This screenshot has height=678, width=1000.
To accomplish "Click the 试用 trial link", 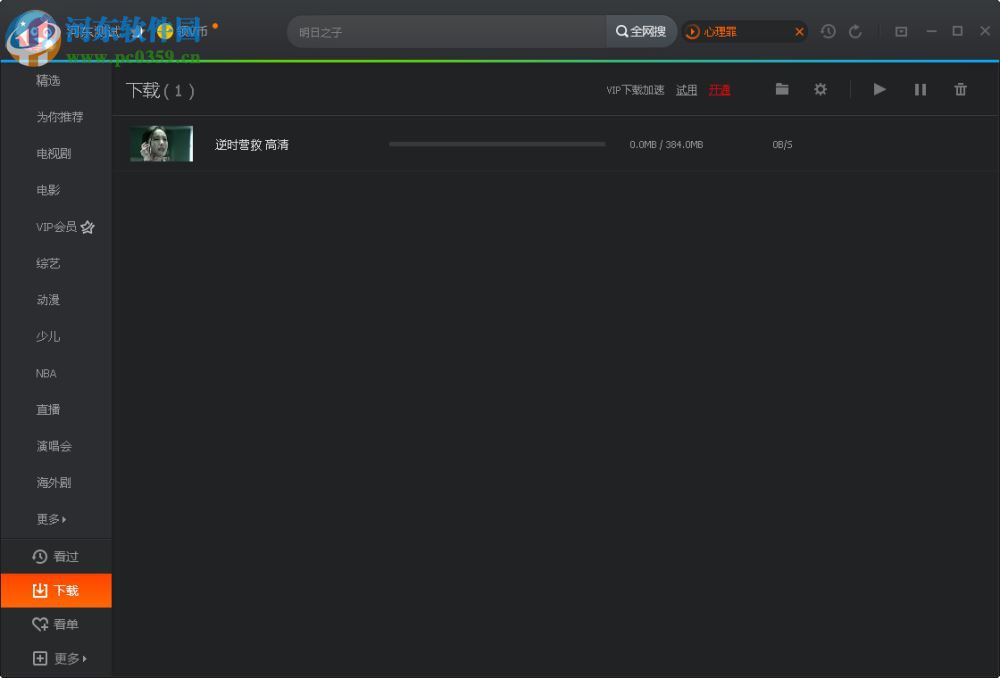I will pos(686,90).
